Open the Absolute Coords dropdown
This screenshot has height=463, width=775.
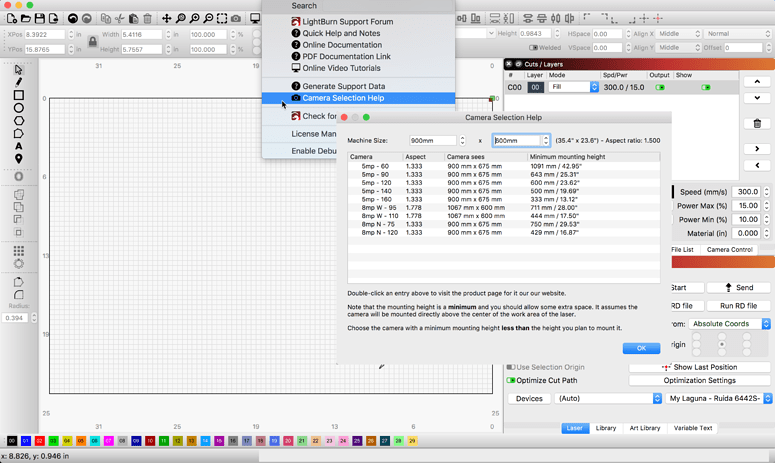730,324
